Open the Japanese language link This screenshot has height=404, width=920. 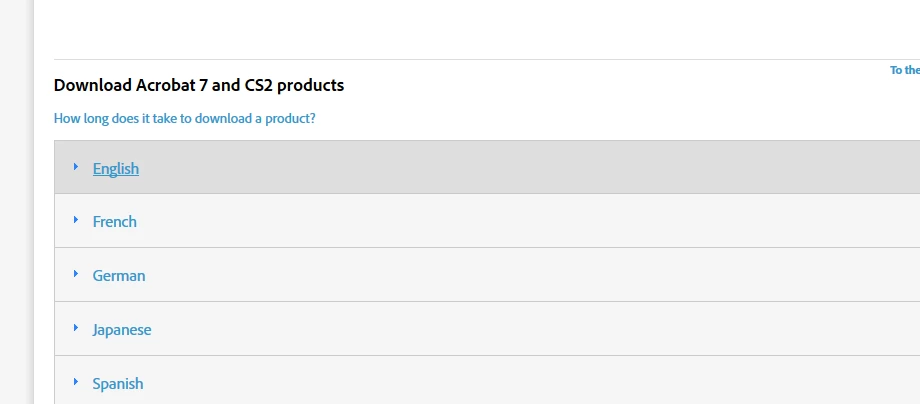coord(122,330)
